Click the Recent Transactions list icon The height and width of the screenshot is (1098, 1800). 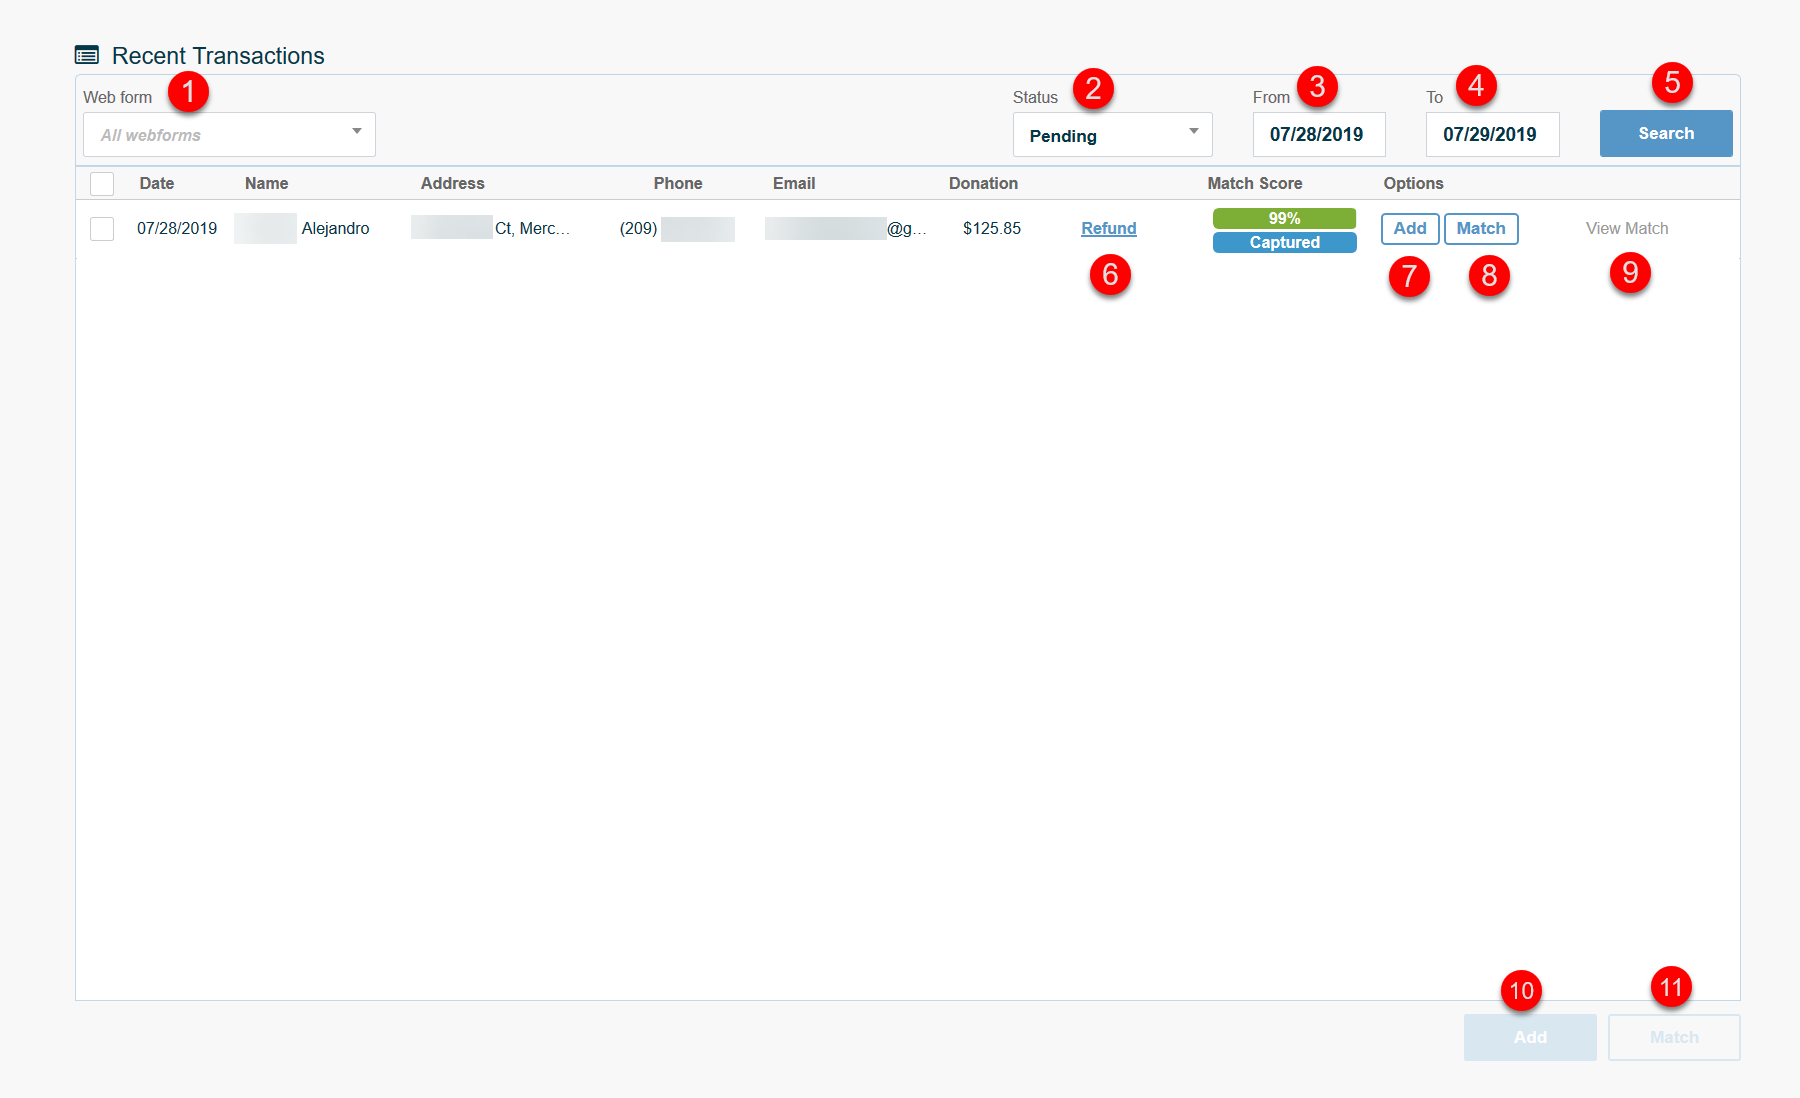pos(89,55)
